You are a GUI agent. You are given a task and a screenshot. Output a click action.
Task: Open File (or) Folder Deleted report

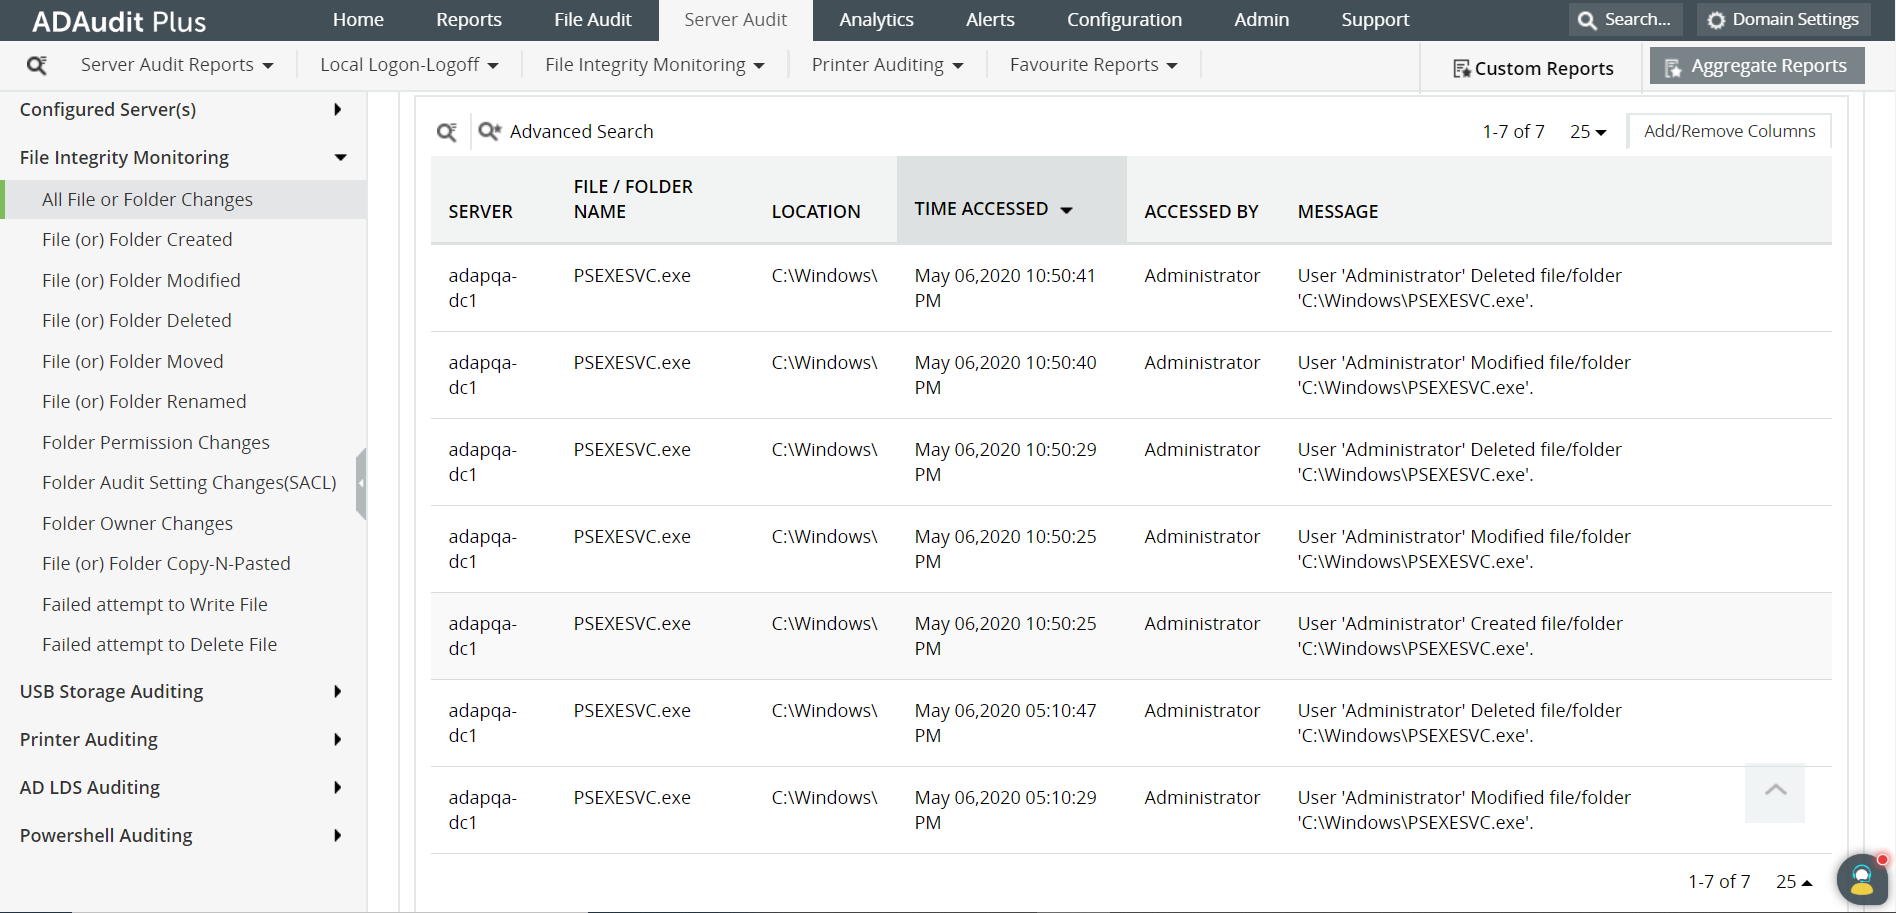pyautogui.click(x=137, y=321)
